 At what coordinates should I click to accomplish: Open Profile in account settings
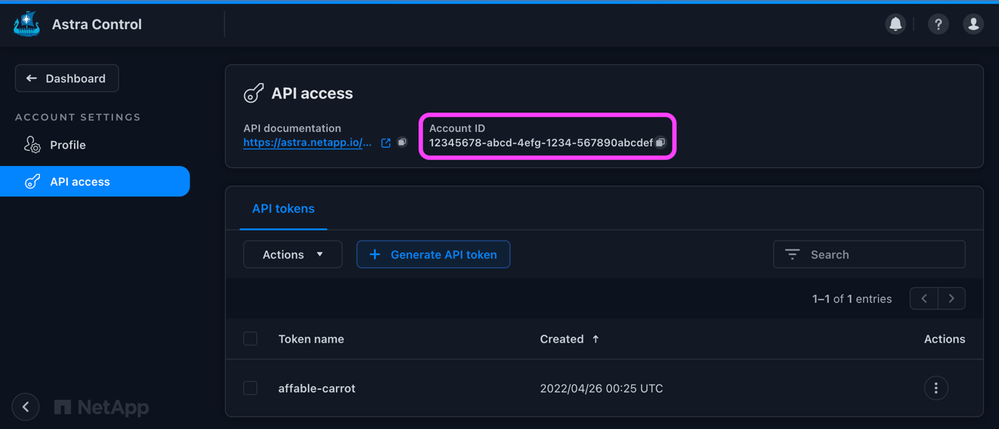coord(68,145)
